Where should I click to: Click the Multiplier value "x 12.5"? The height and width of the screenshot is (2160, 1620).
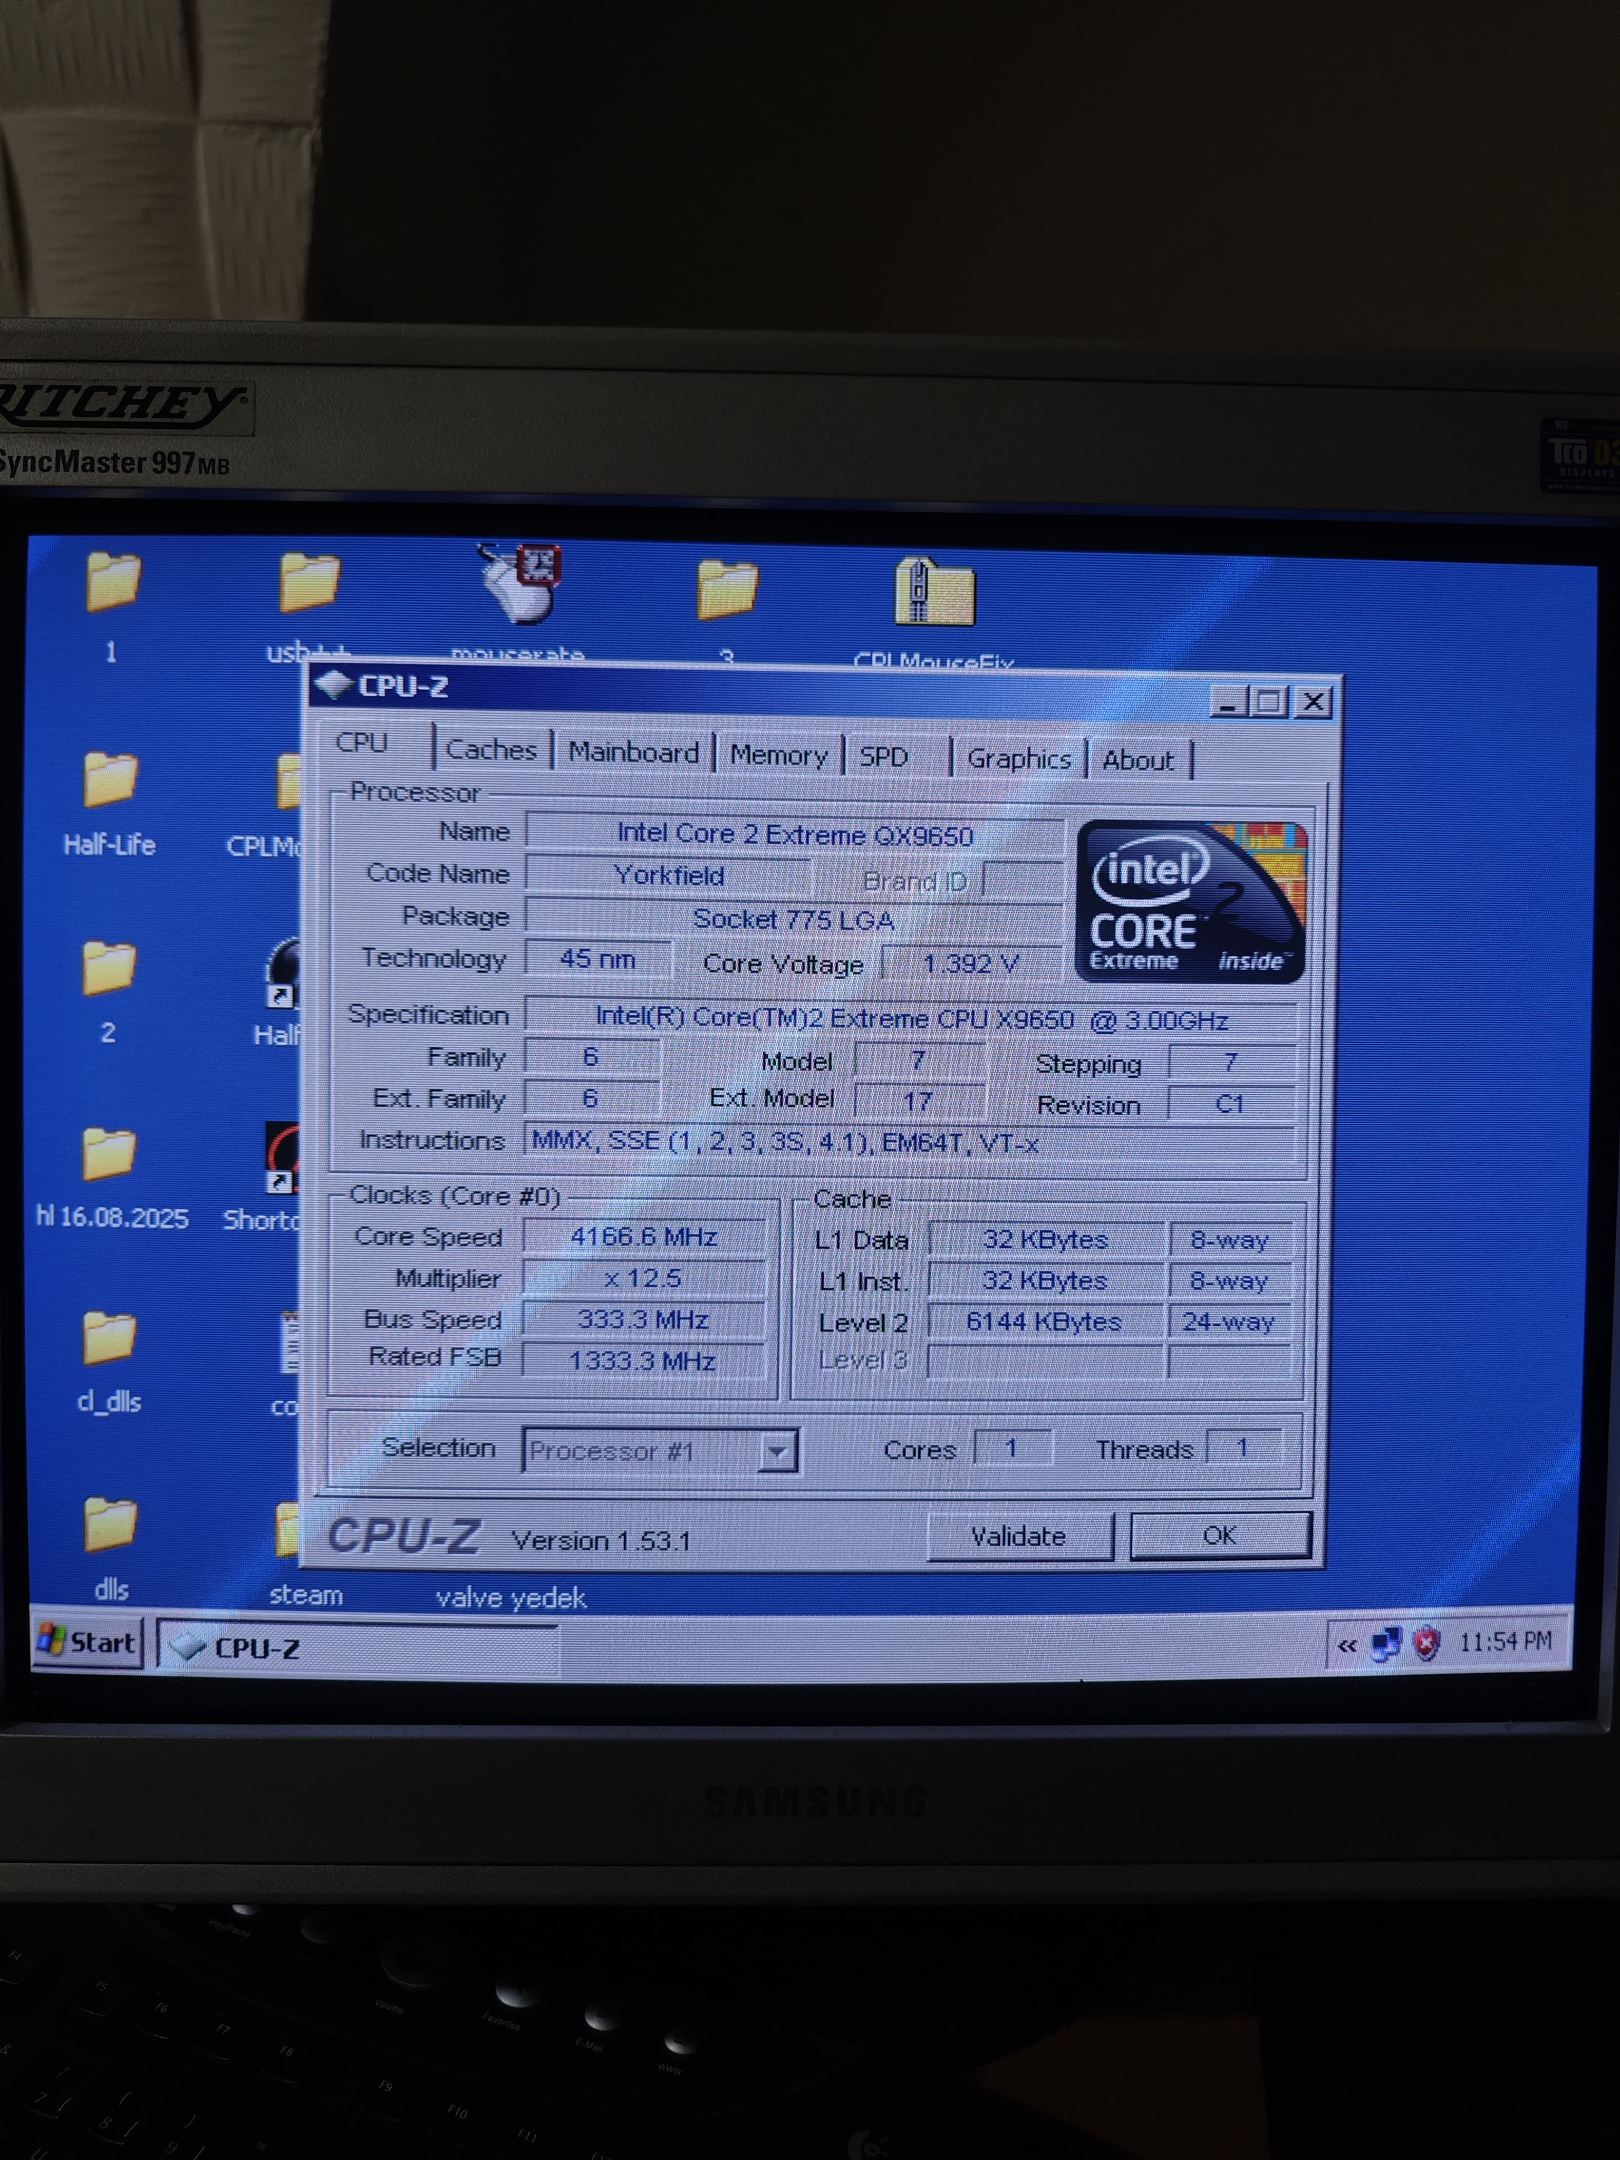(x=644, y=1278)
